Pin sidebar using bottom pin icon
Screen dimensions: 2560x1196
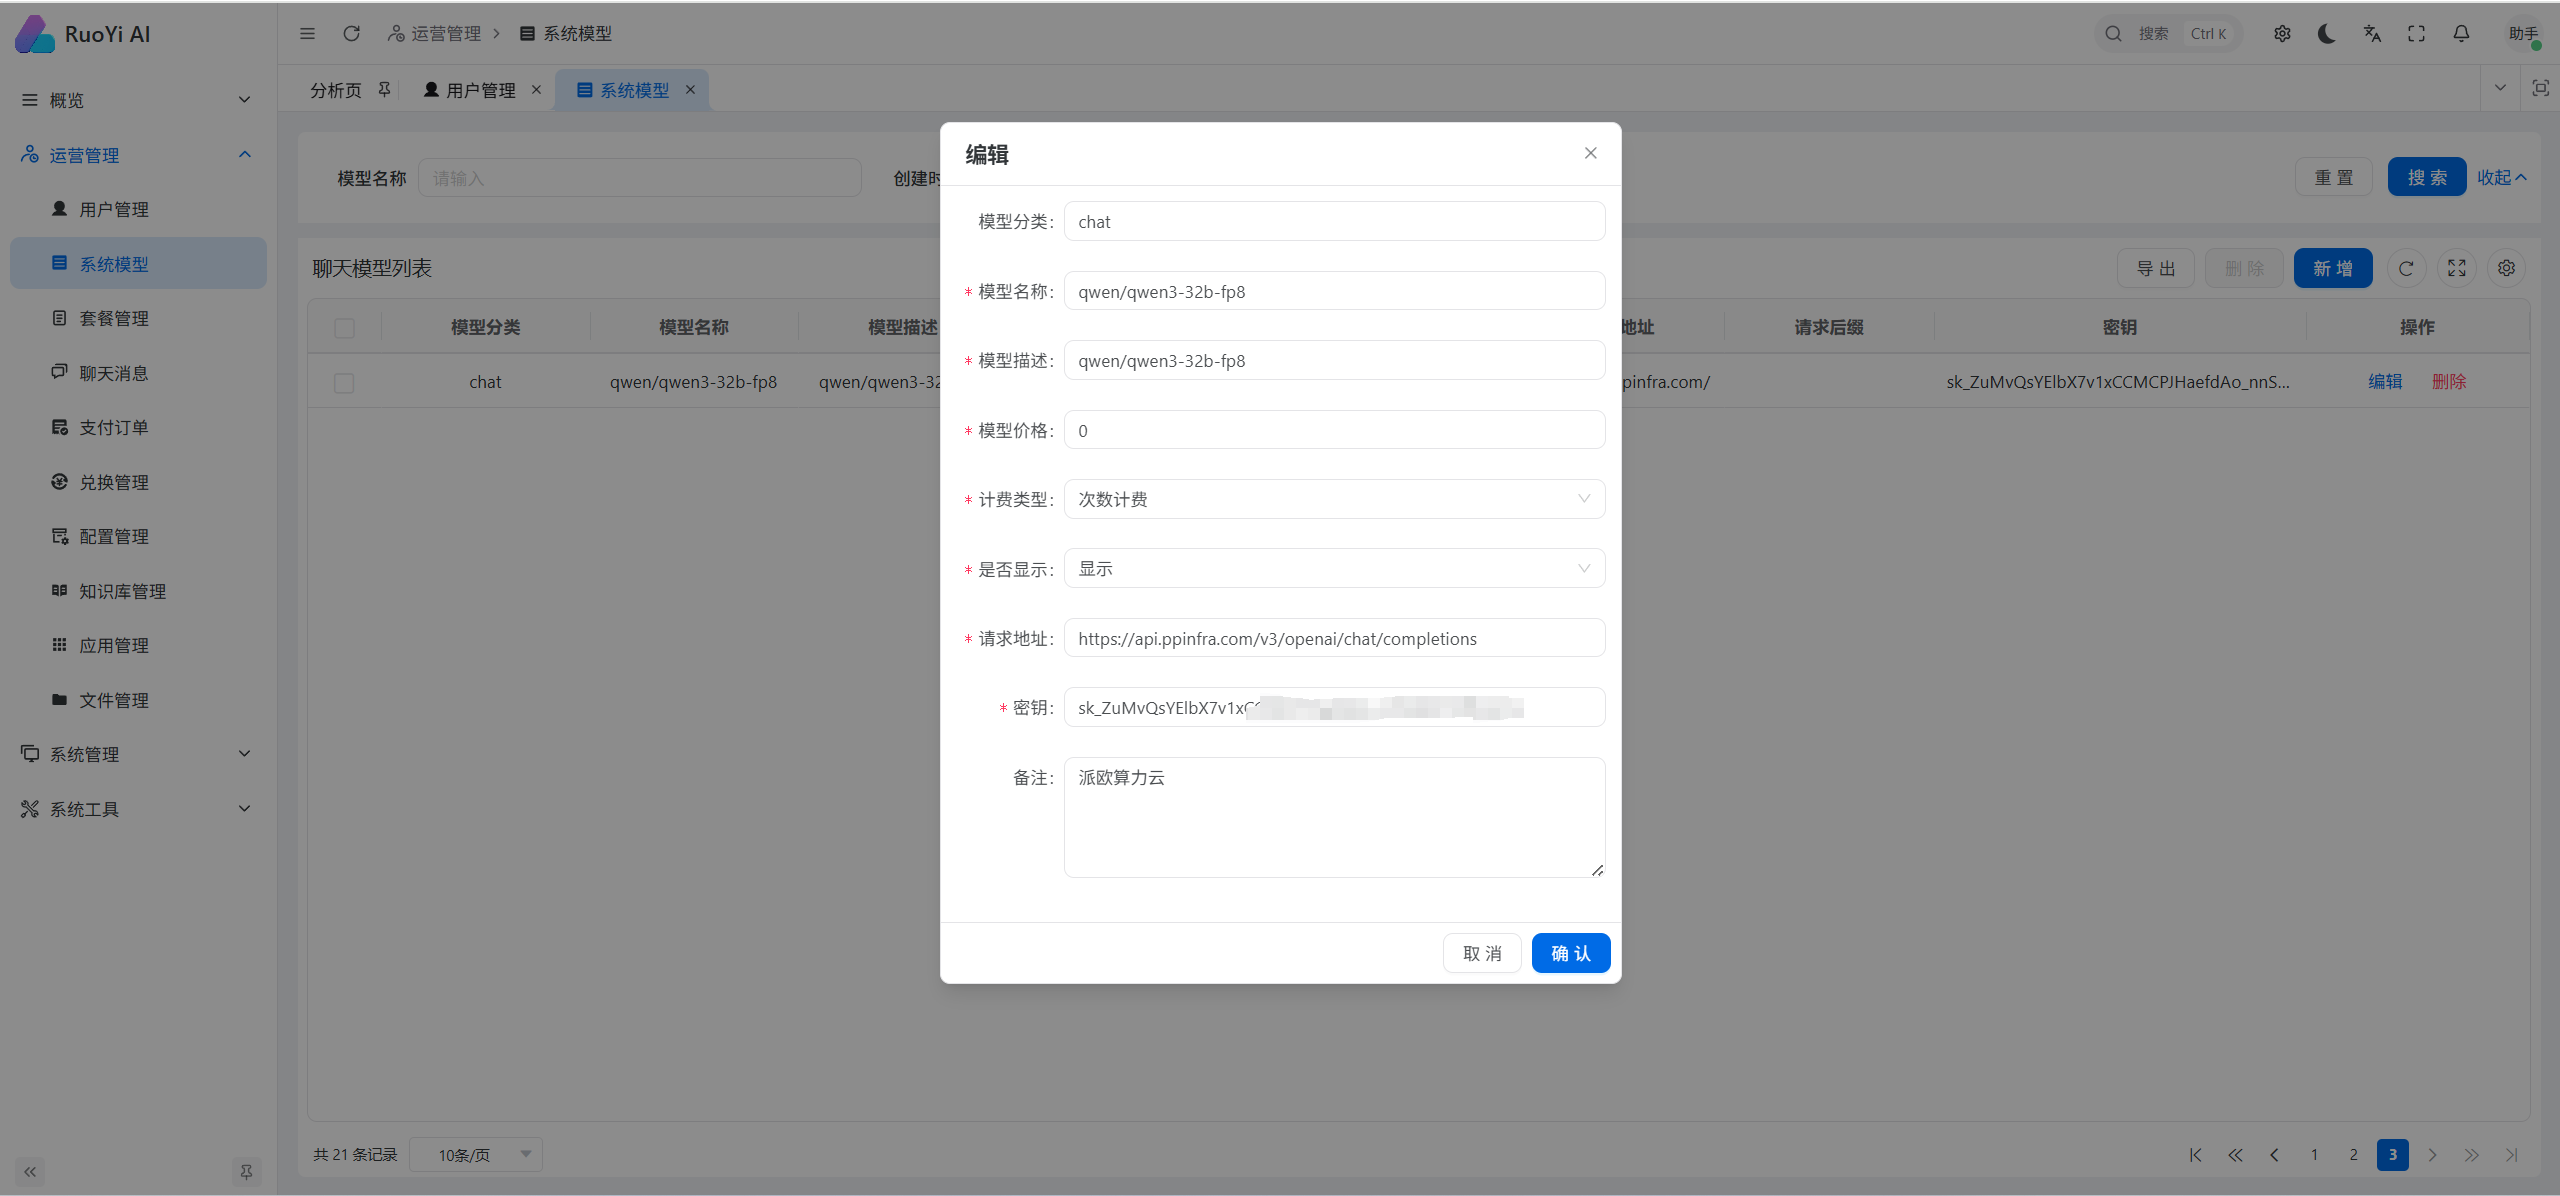[x=246, y=1171]
